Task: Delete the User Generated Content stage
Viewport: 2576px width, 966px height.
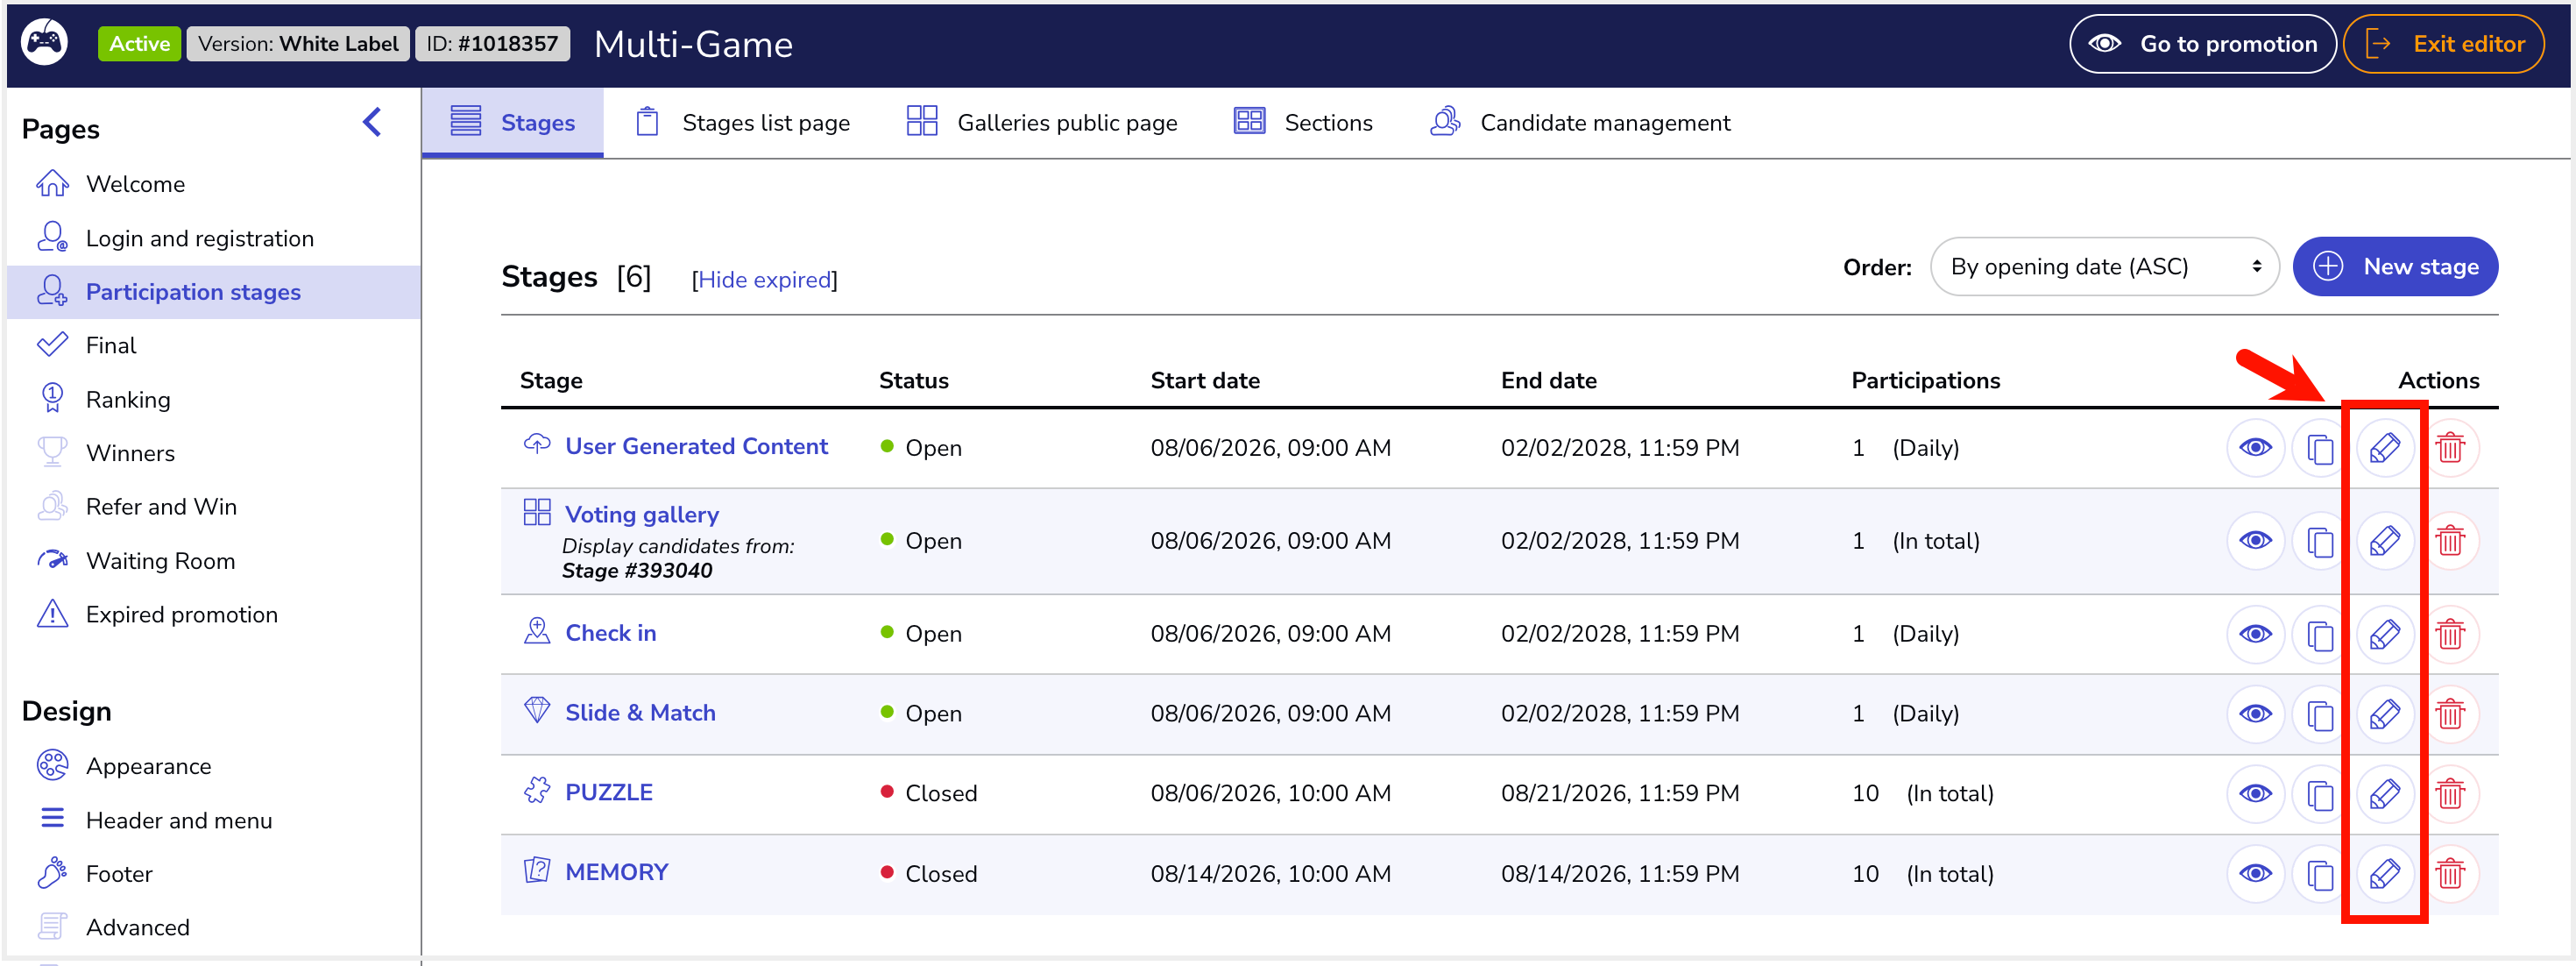Action: coord(2450,448)
